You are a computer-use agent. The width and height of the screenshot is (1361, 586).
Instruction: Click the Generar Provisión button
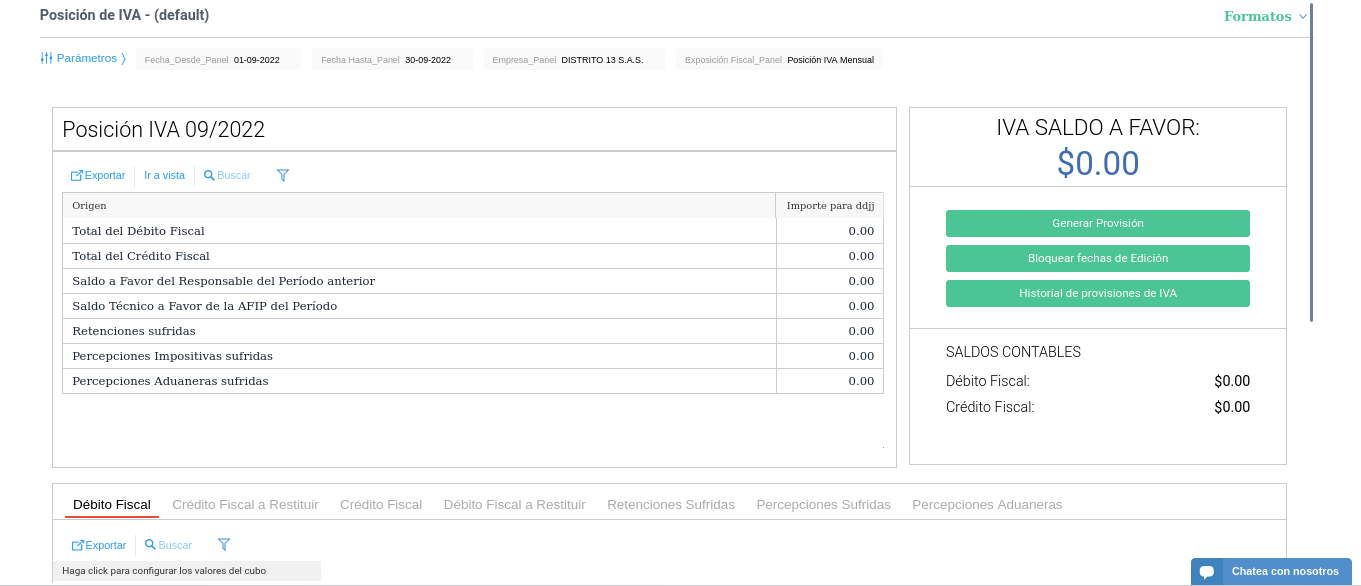pos(1097,223)
